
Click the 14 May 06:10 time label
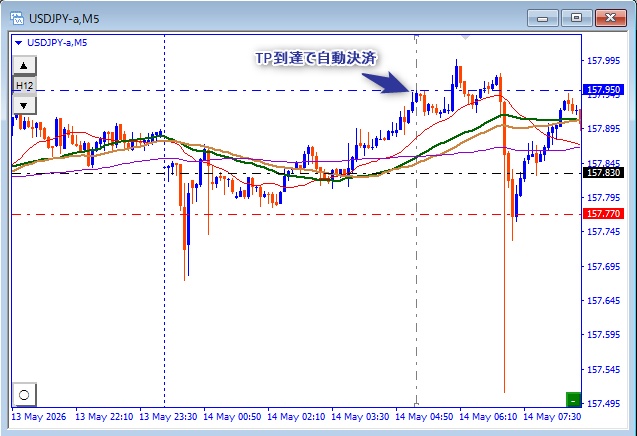tap(488, 417)
